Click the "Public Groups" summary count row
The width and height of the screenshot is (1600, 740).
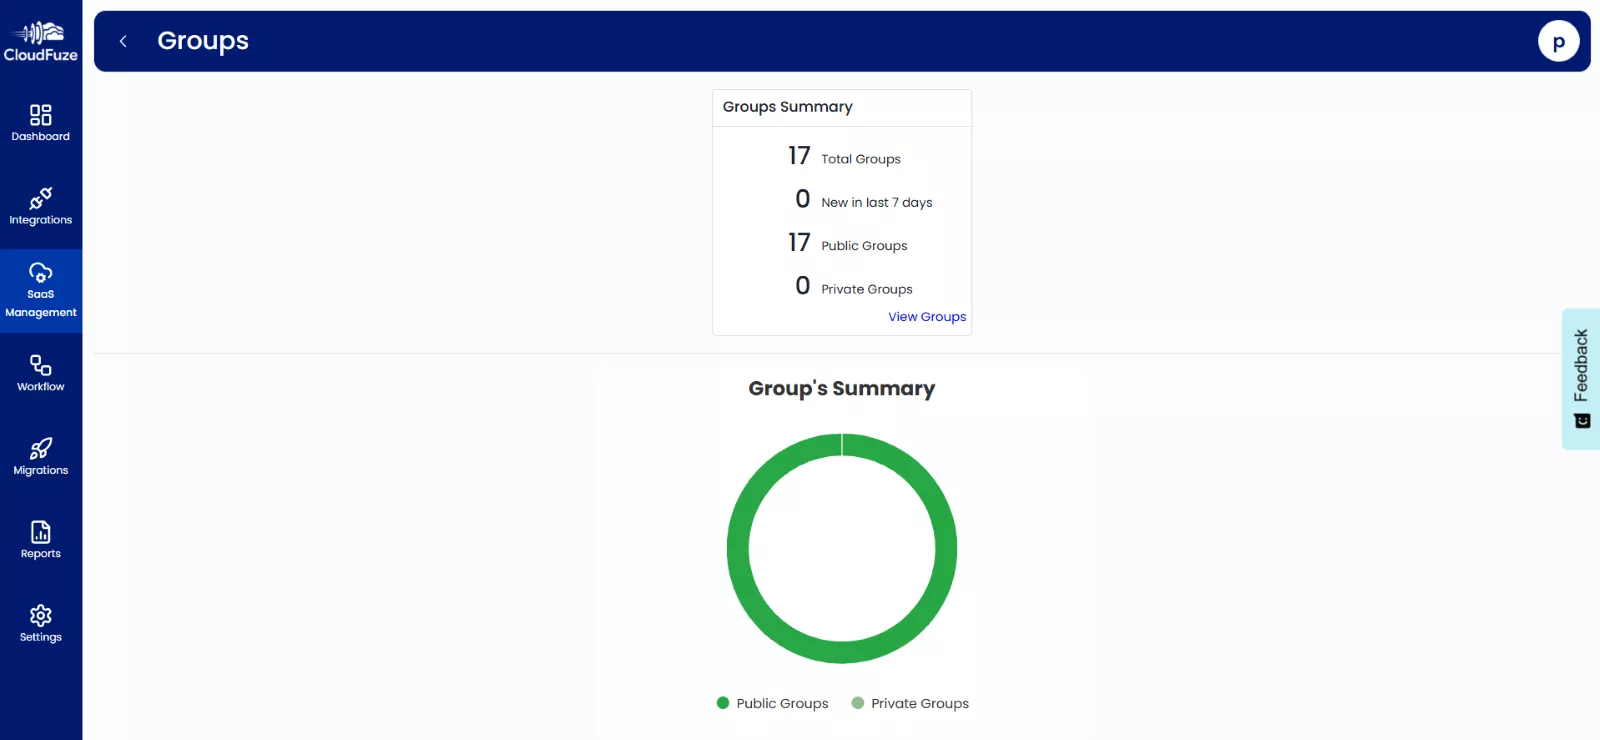pos(848,243)
